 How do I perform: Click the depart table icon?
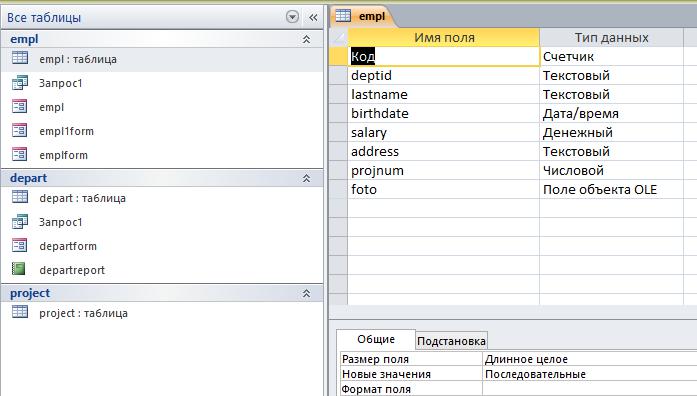pos(20,197)
